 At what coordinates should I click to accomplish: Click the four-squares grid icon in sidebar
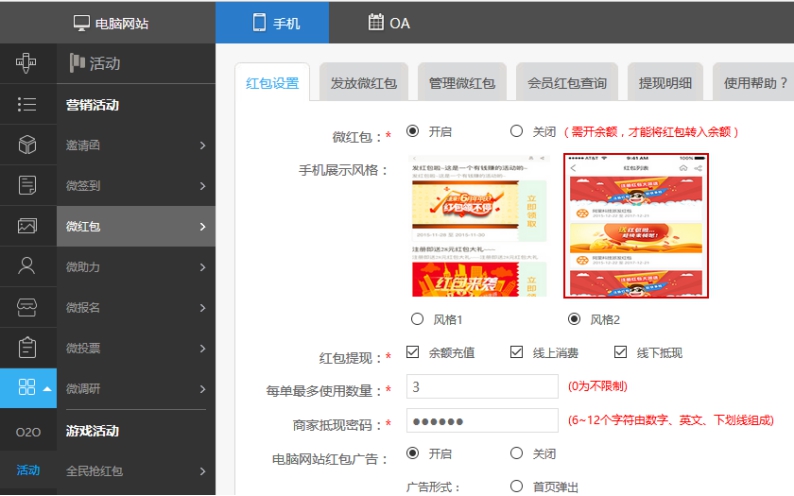tap(27, 388)
